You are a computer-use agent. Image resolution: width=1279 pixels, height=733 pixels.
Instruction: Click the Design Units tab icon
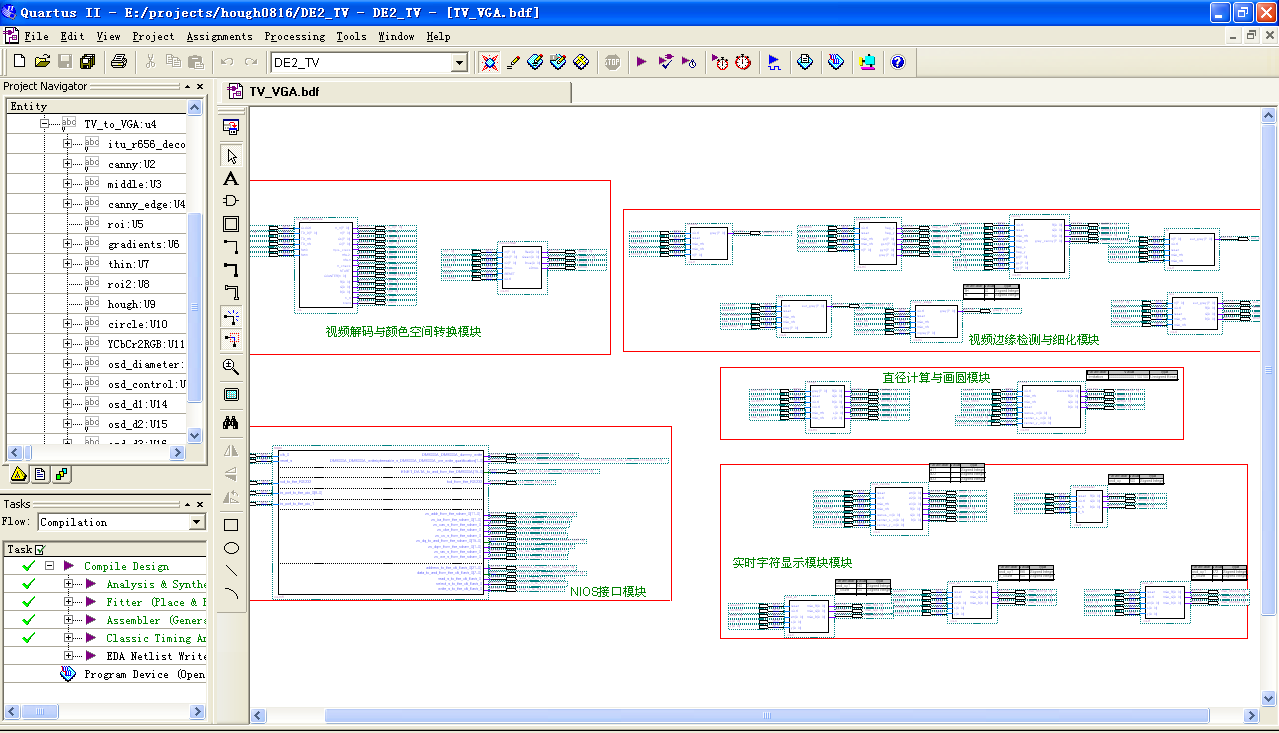(x=62, y=474)
